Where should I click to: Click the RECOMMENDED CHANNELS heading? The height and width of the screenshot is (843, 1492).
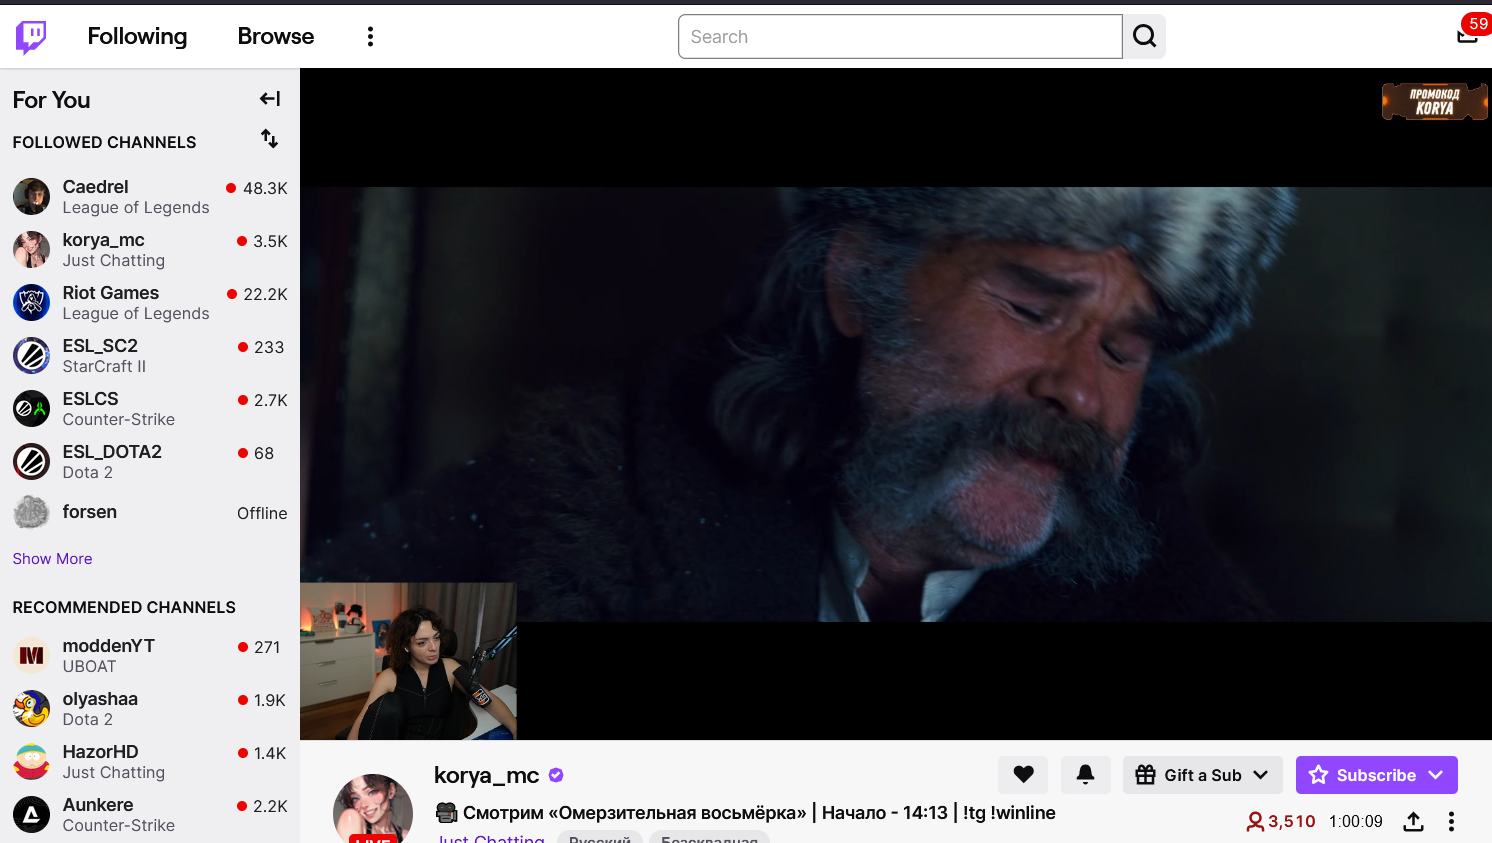tap(124, 607)
